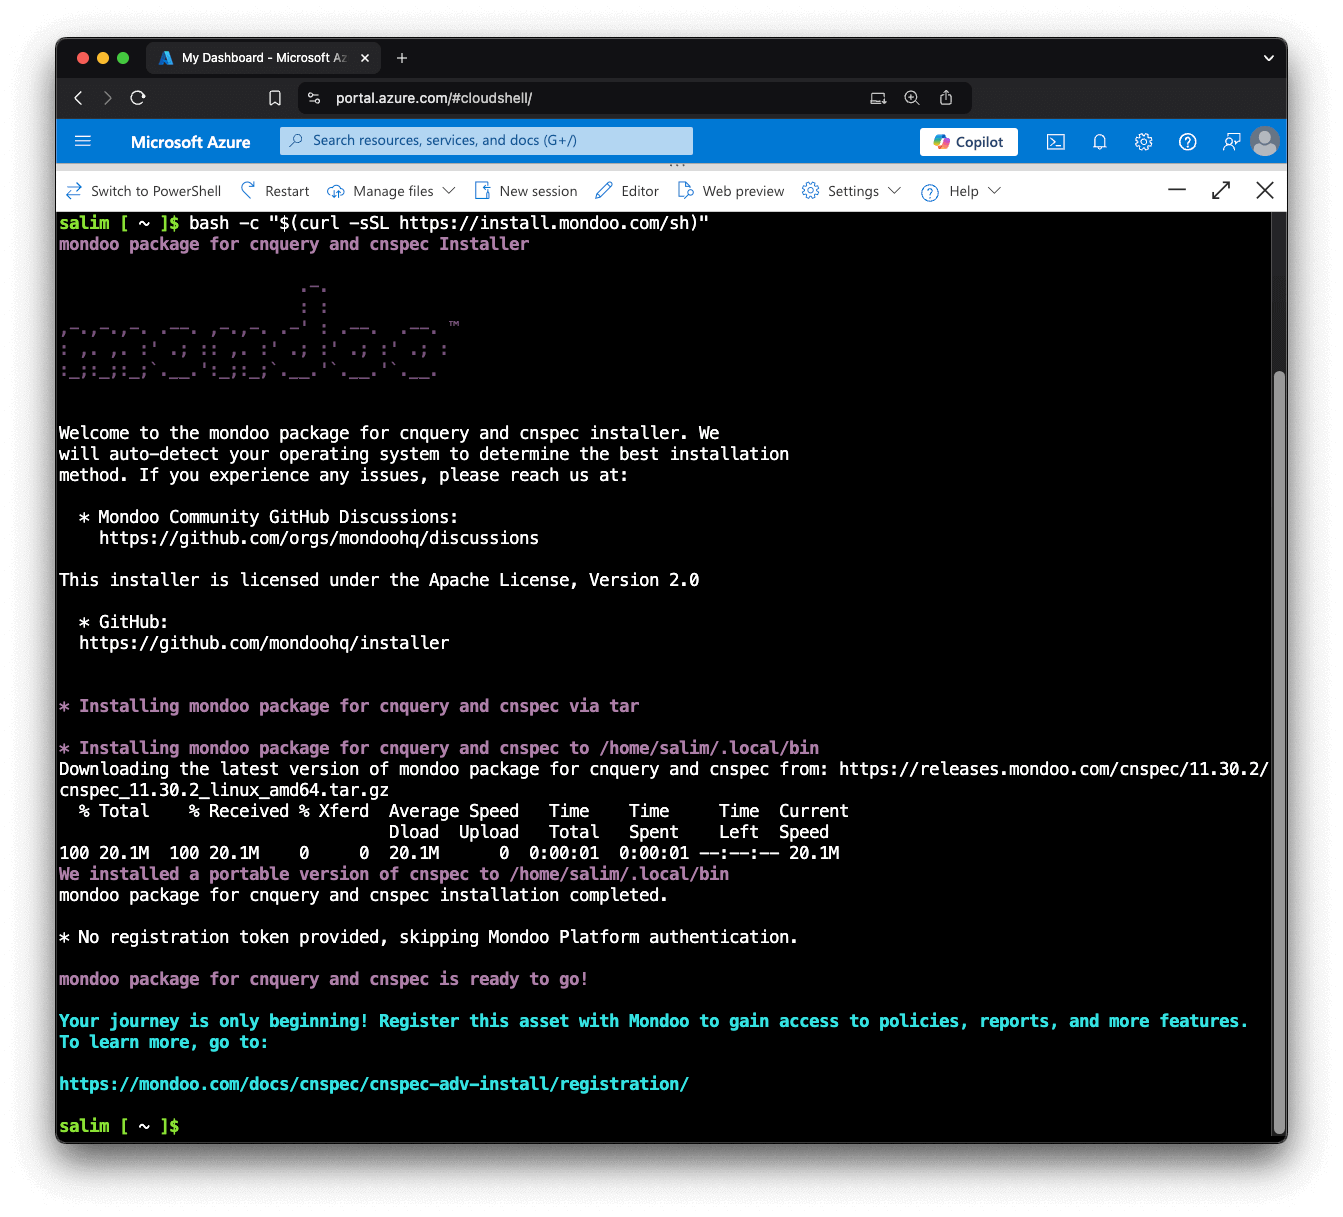Expand the browser tab list chevron
1343x1217 pixels.
click(1268, 57)
